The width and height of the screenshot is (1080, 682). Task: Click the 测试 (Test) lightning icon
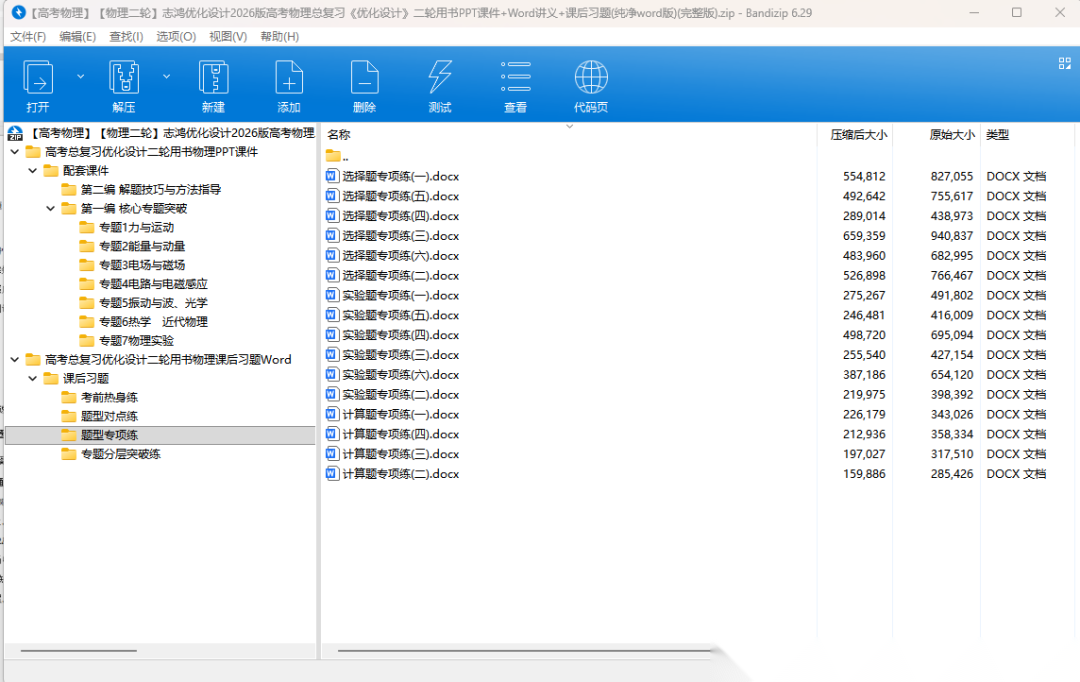pos(440,78)
